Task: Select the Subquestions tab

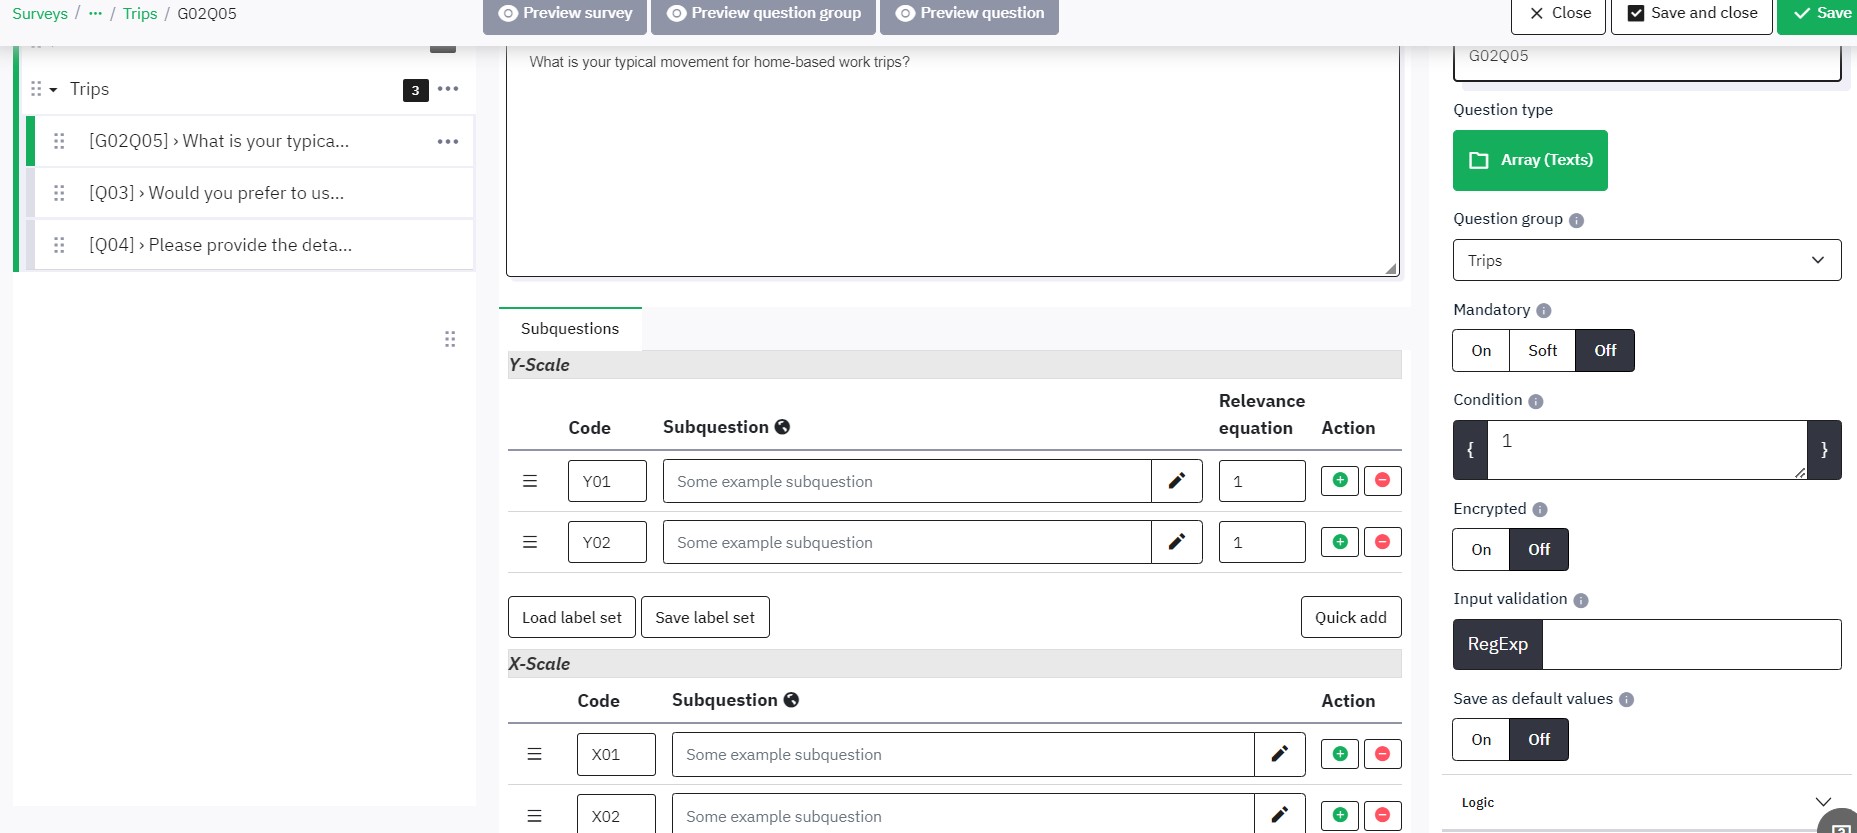Action: coord(570,329)
